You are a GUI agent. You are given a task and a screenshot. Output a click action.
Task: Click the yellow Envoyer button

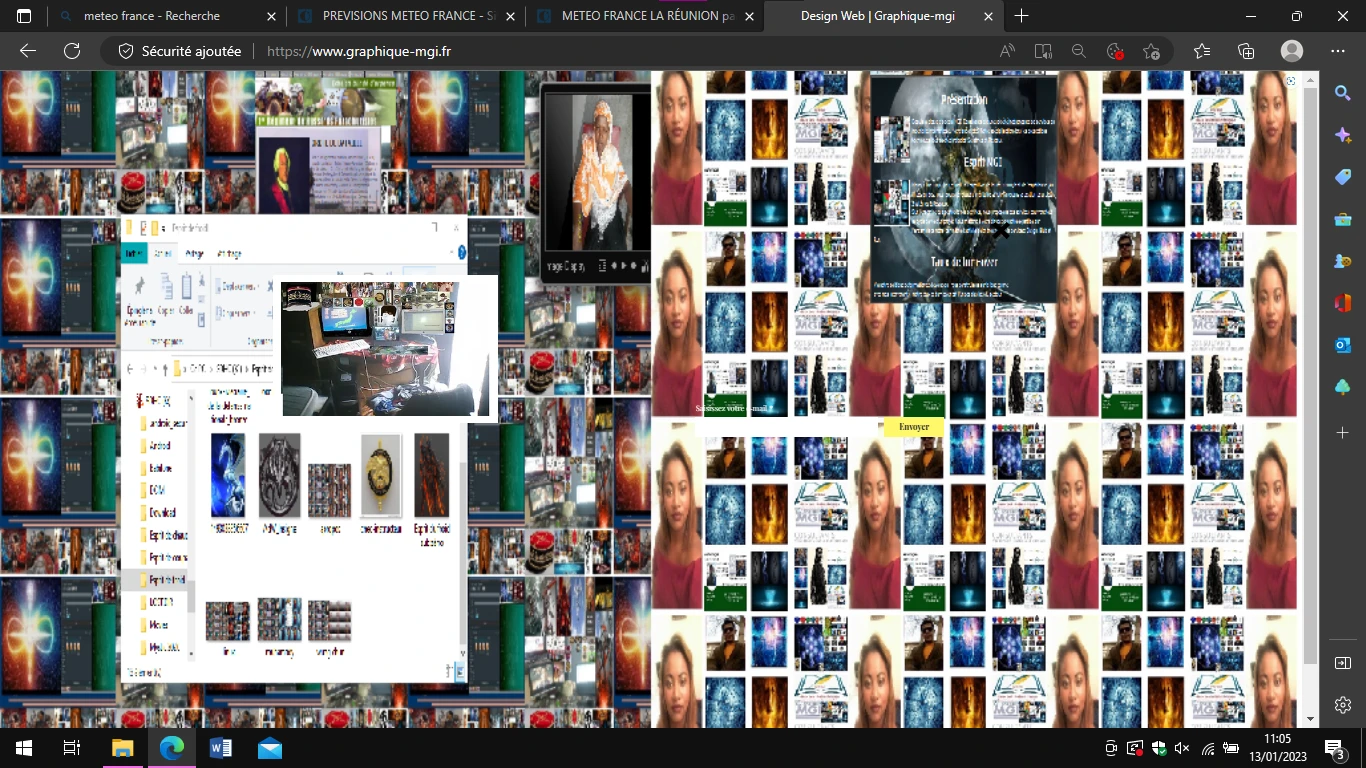[913, 427]
